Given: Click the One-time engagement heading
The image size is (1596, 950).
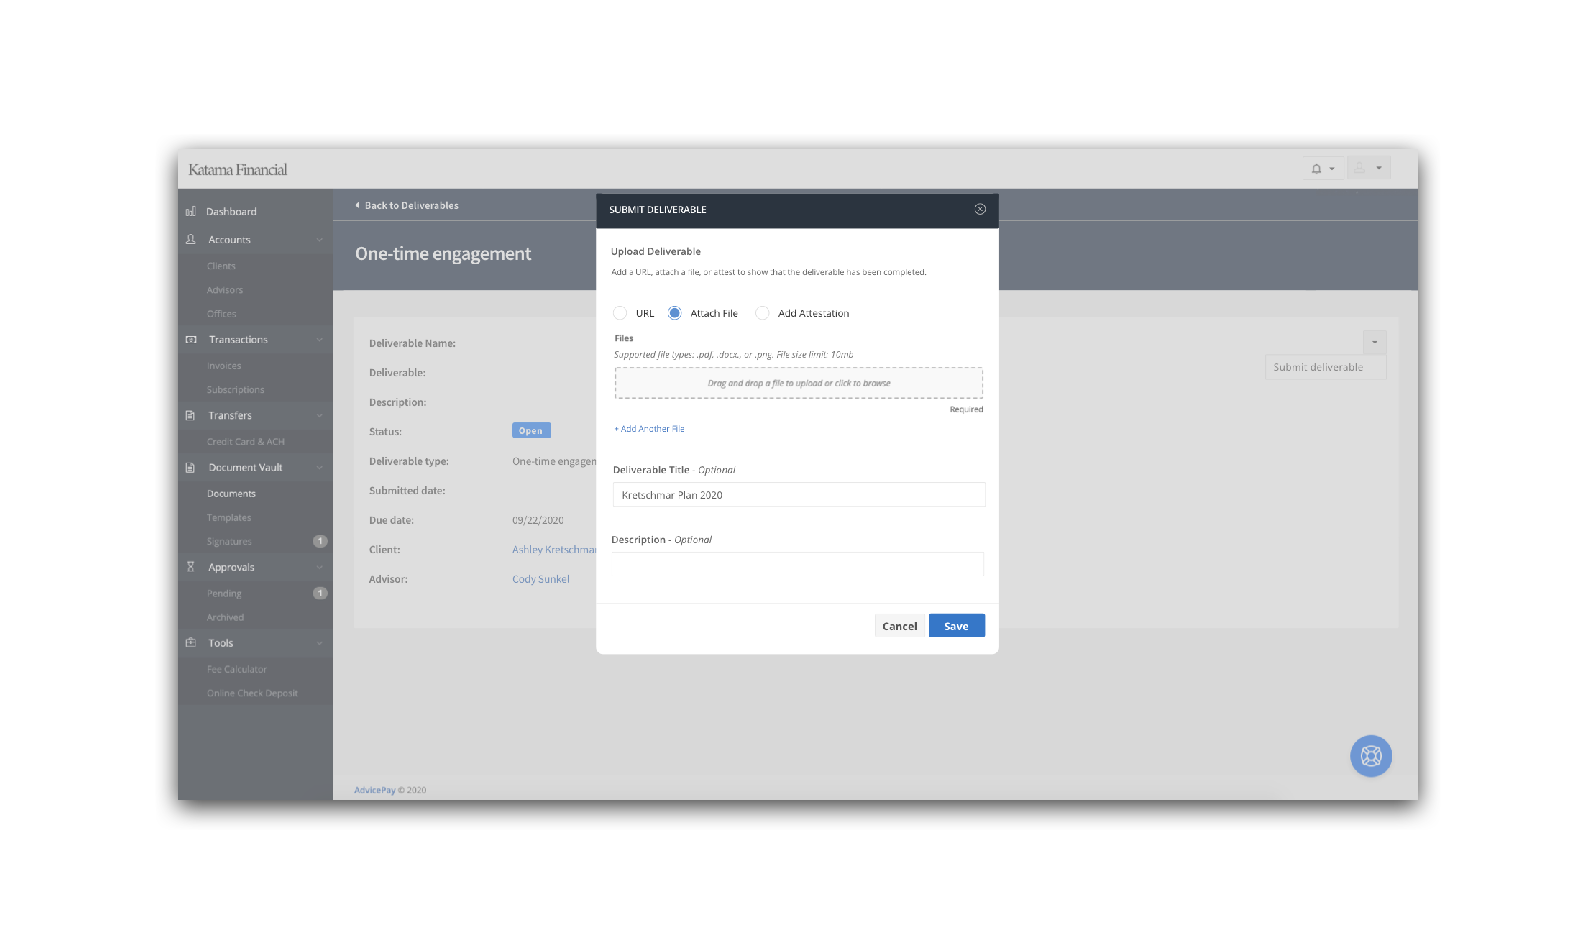Looking at the screenshot, I should point(443,254).
